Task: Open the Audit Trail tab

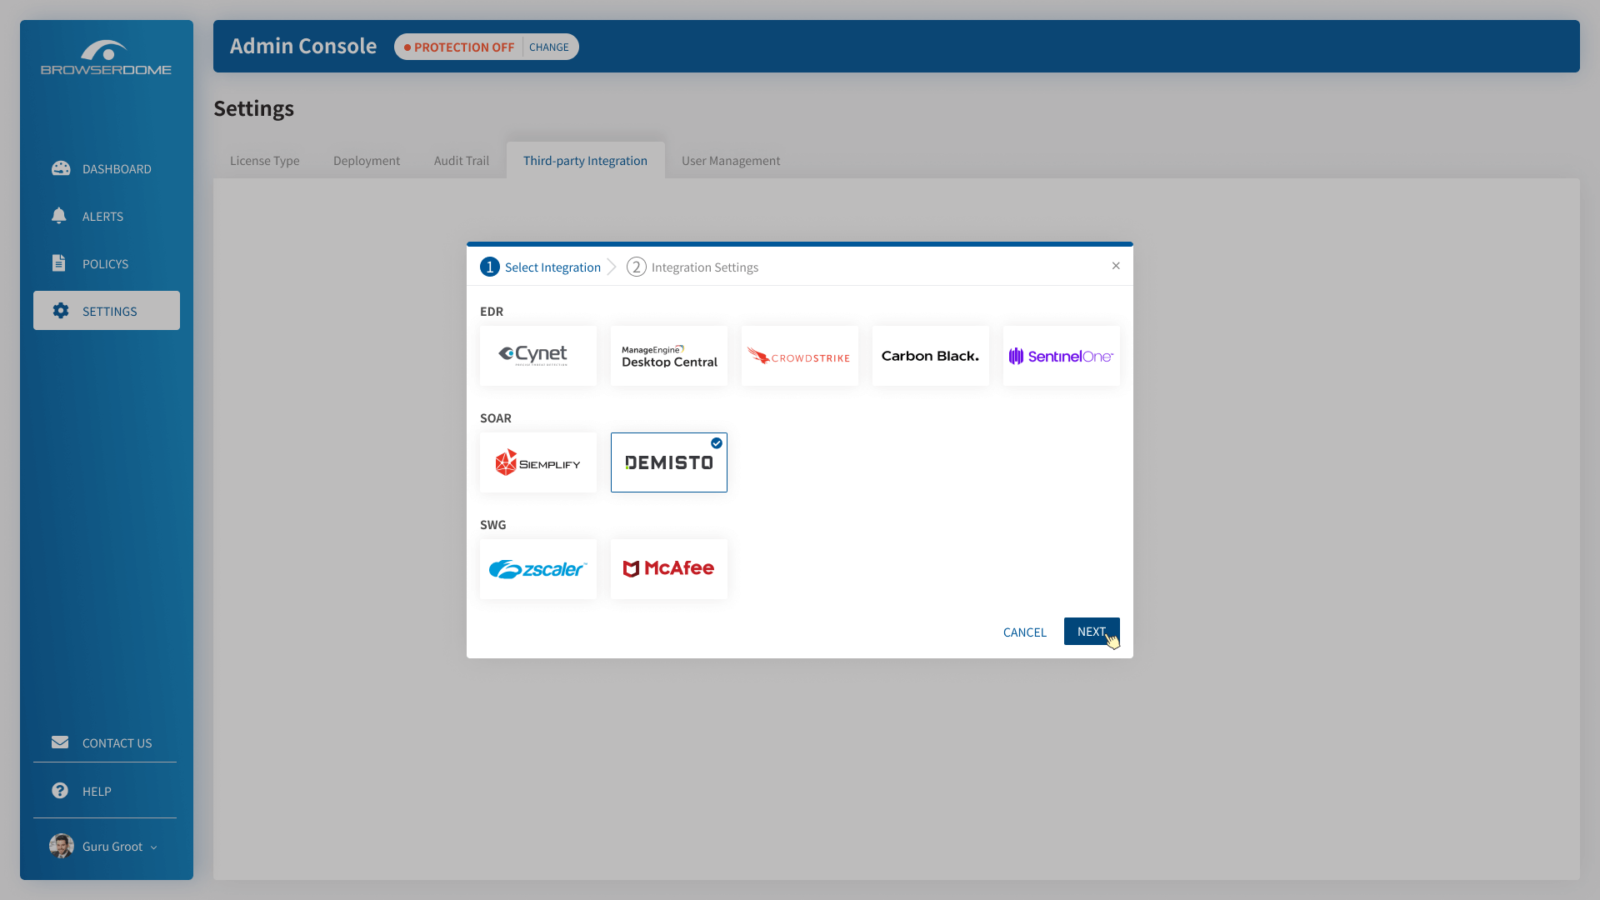Action: 462,161
